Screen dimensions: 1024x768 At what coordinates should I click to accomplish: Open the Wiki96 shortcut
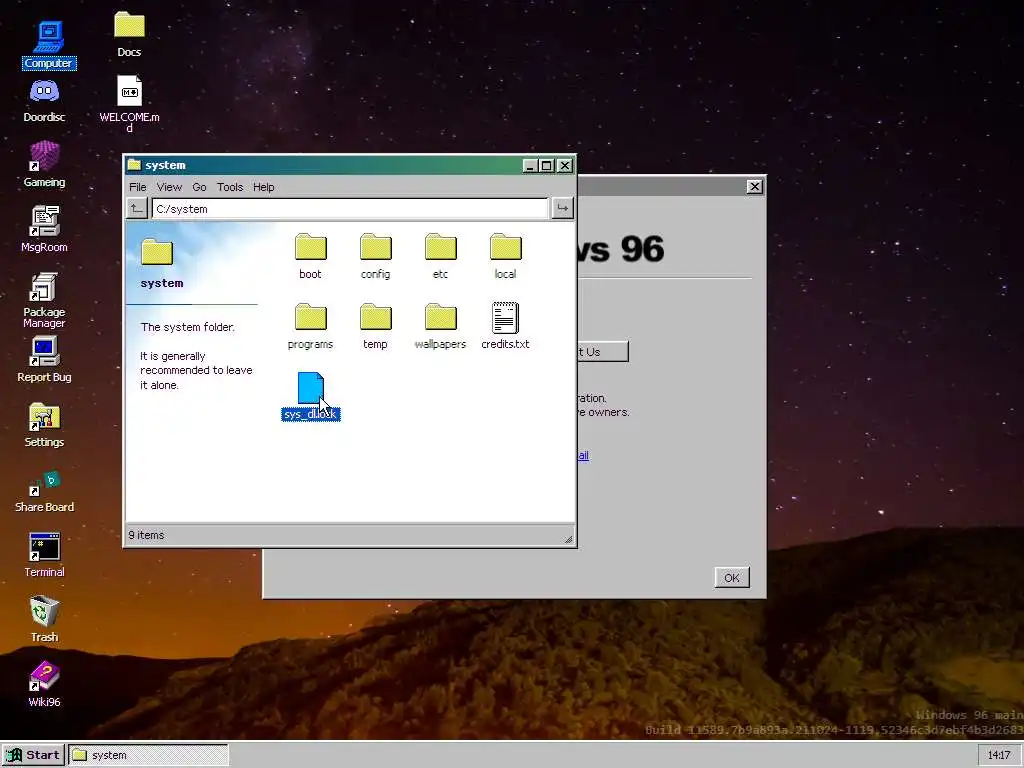point(44,684)
